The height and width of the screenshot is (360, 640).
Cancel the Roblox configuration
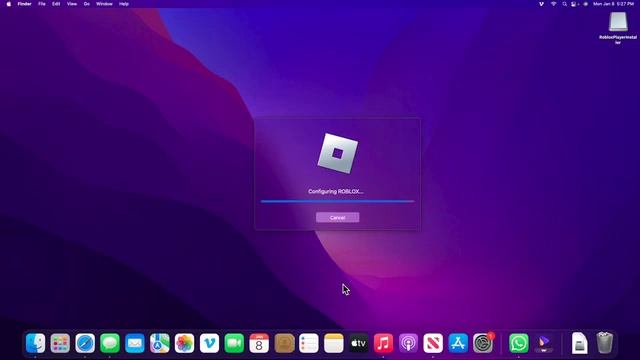click(x=338, y=218)
